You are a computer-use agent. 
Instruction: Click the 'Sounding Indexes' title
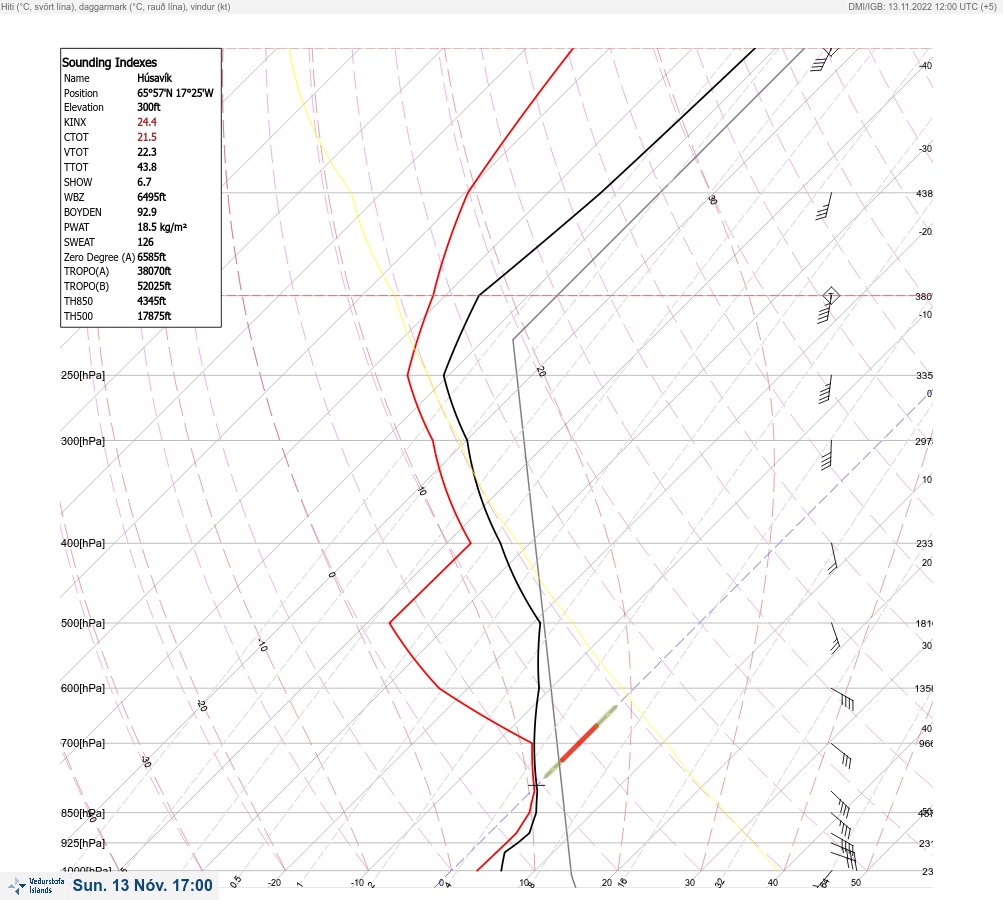pos(109,62)
